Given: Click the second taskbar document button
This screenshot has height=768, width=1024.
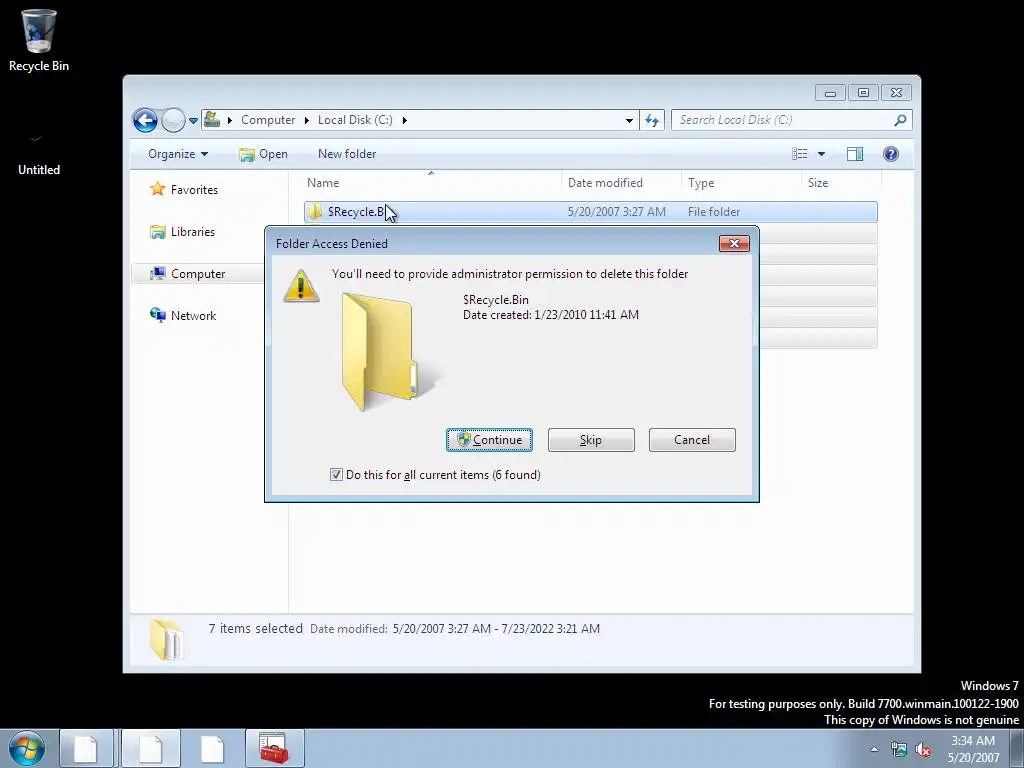Looking at the screenshot, I should click(150, 748).
